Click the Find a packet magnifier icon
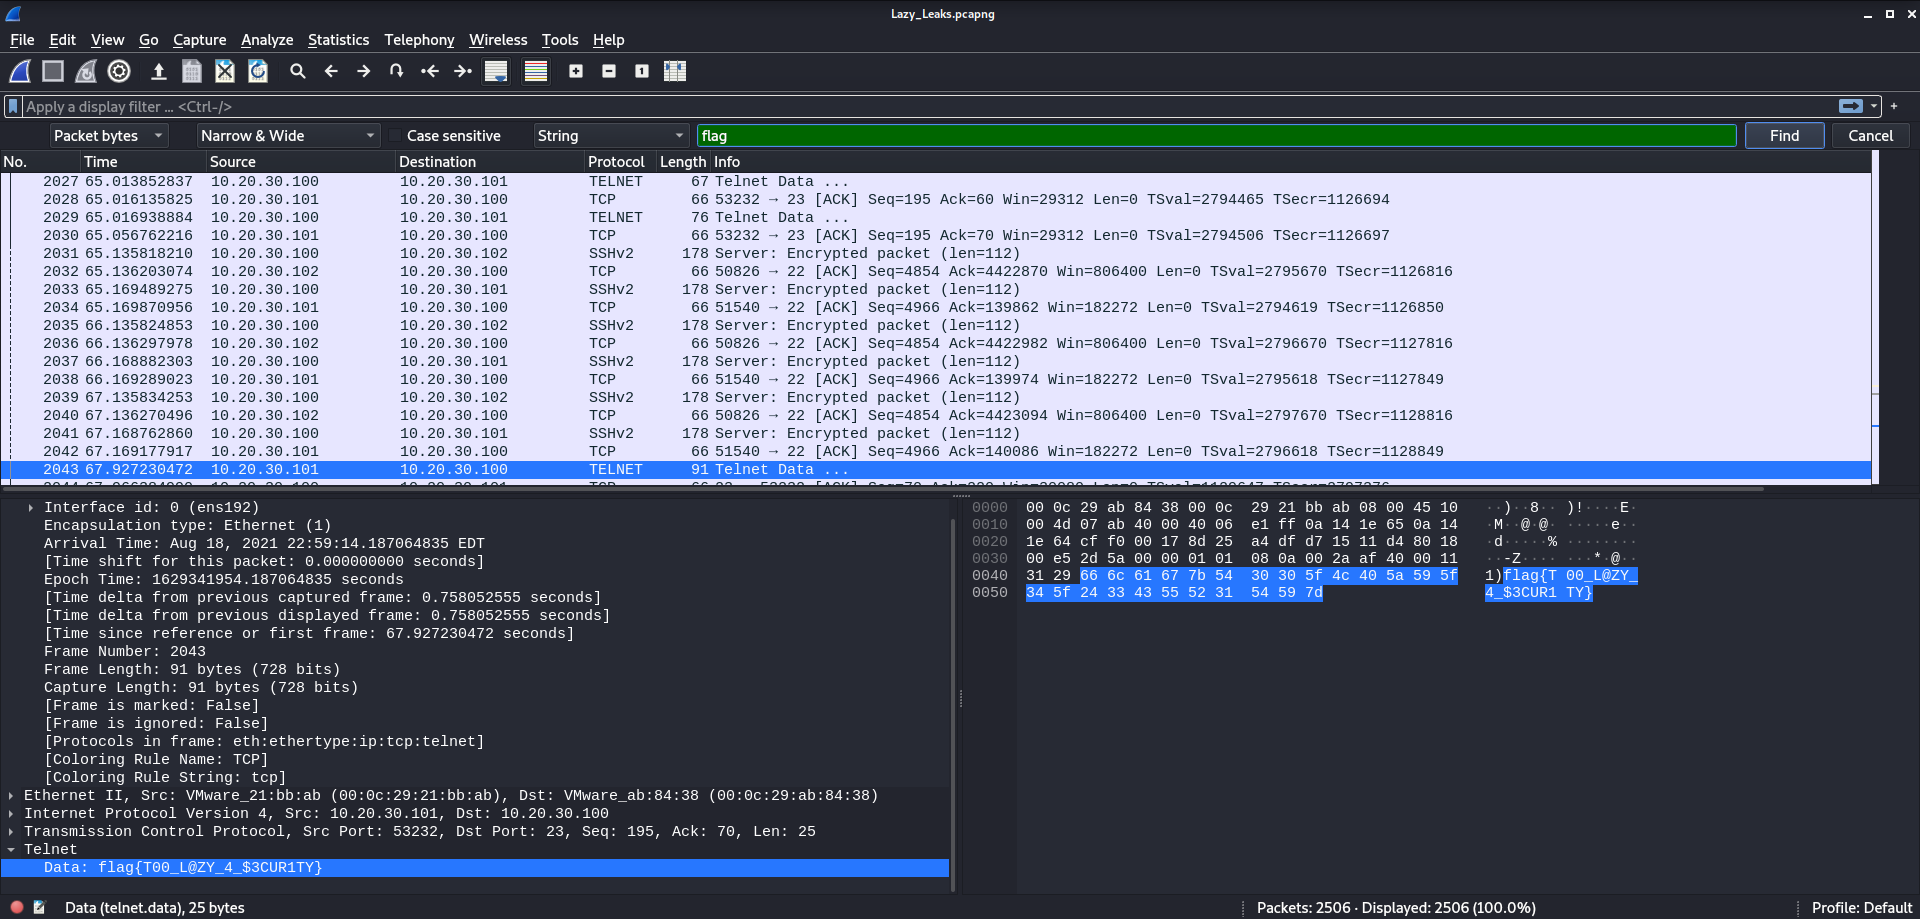Viewport: 1920px width, 919px height. coord(298,71)
